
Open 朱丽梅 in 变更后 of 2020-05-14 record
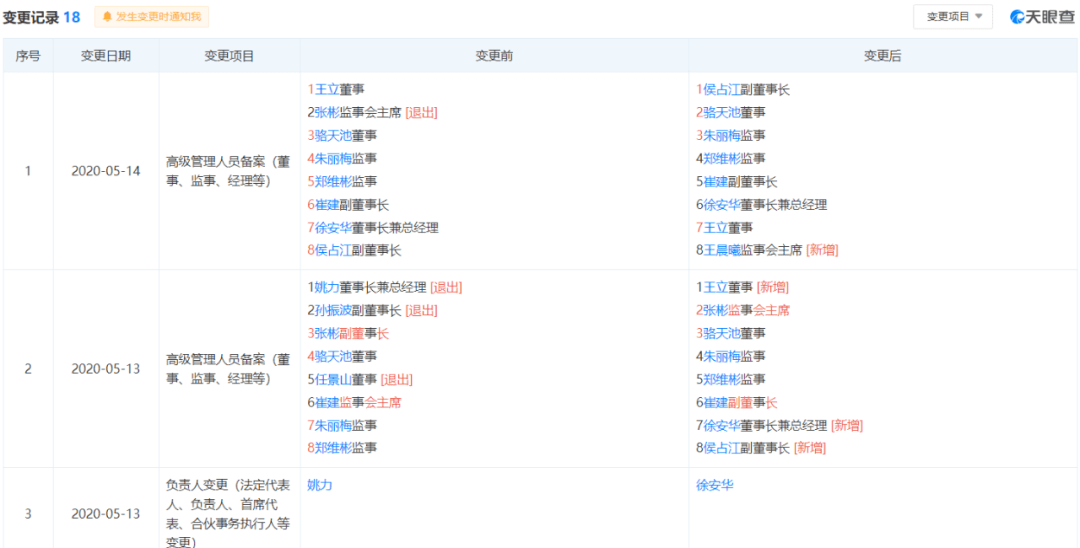722,136
